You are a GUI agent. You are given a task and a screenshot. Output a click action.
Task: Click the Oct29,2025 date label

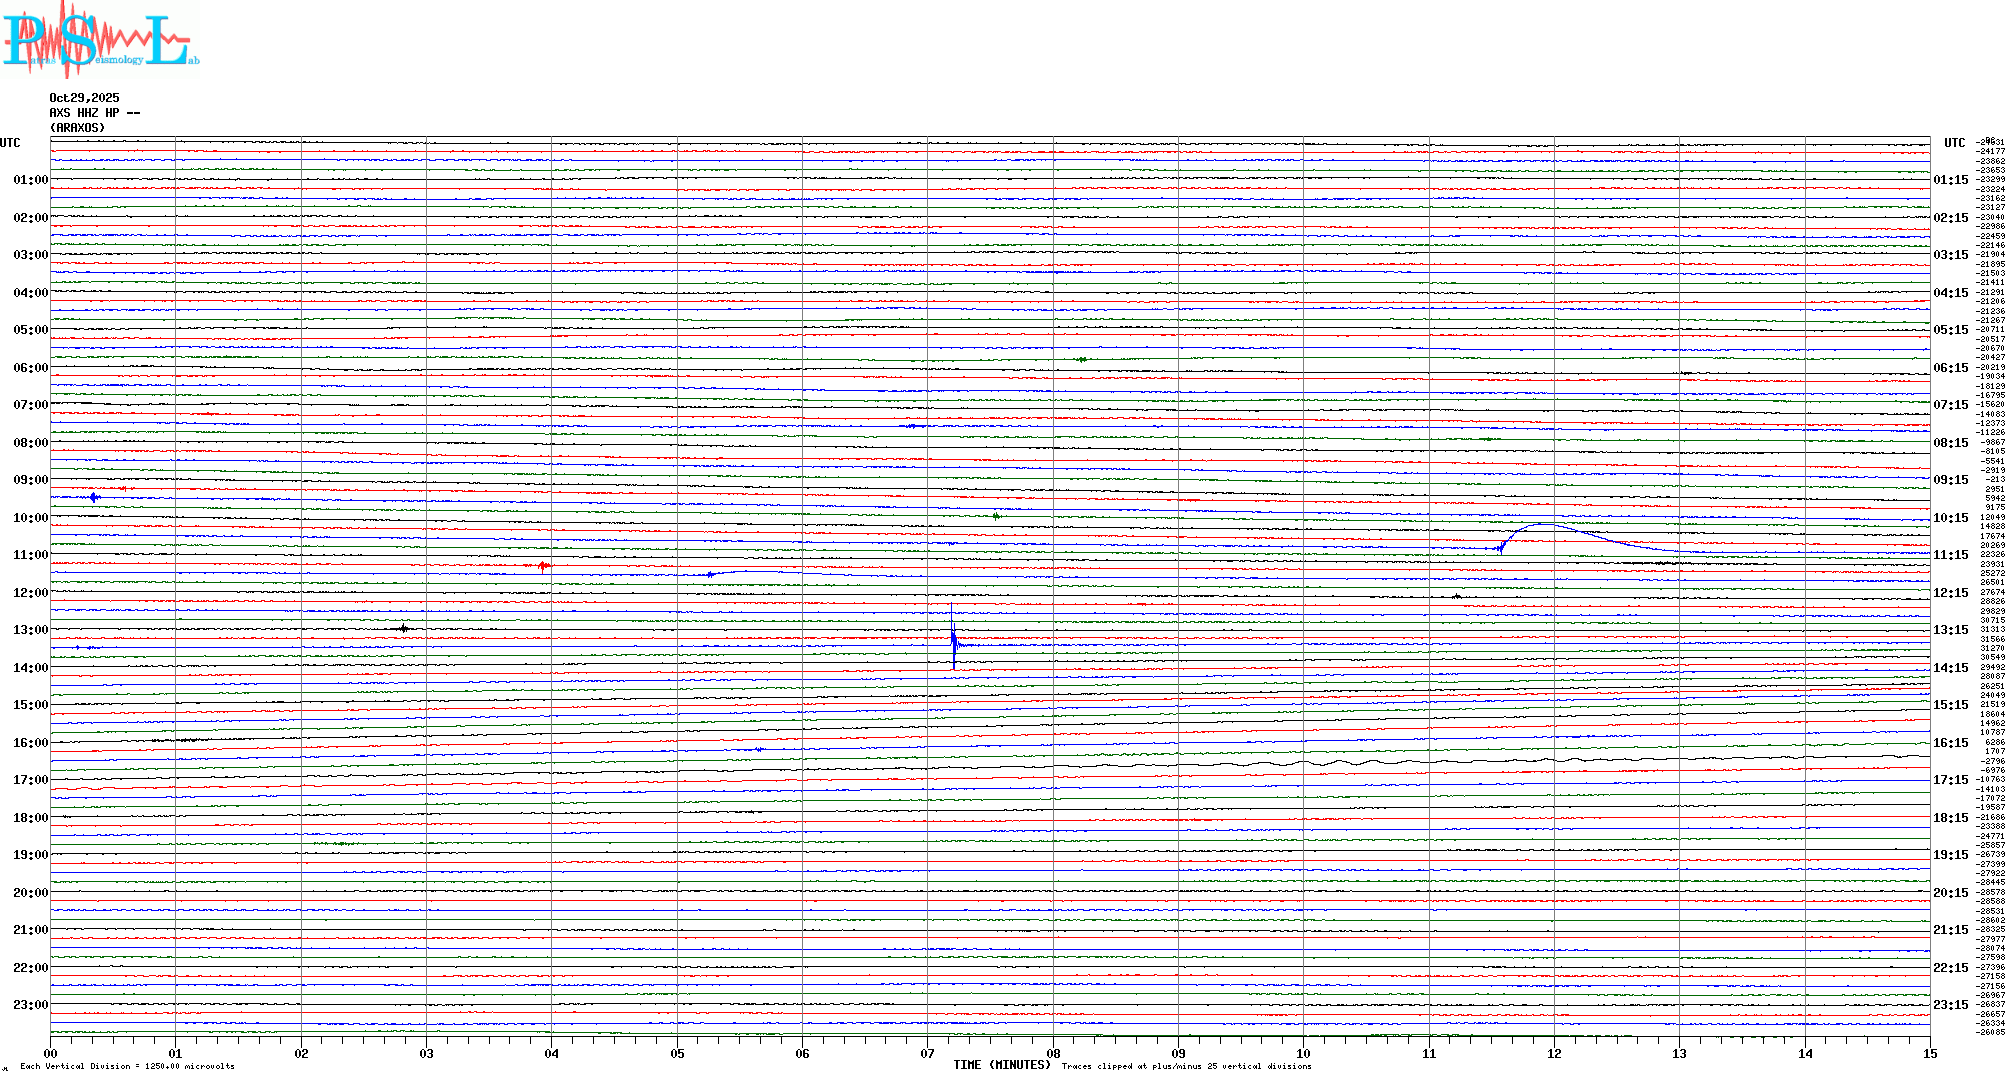(x=84, y=98)
